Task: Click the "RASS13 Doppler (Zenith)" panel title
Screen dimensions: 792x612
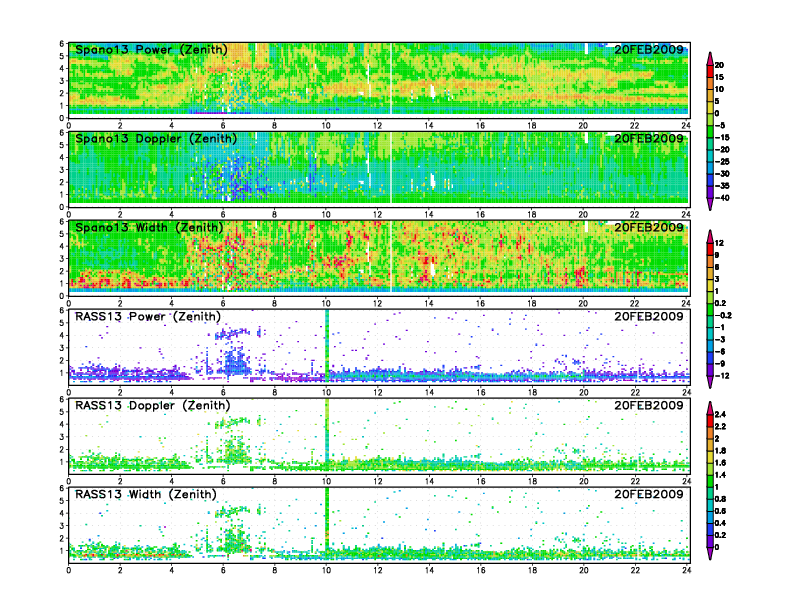Action: tap(153, 405)
